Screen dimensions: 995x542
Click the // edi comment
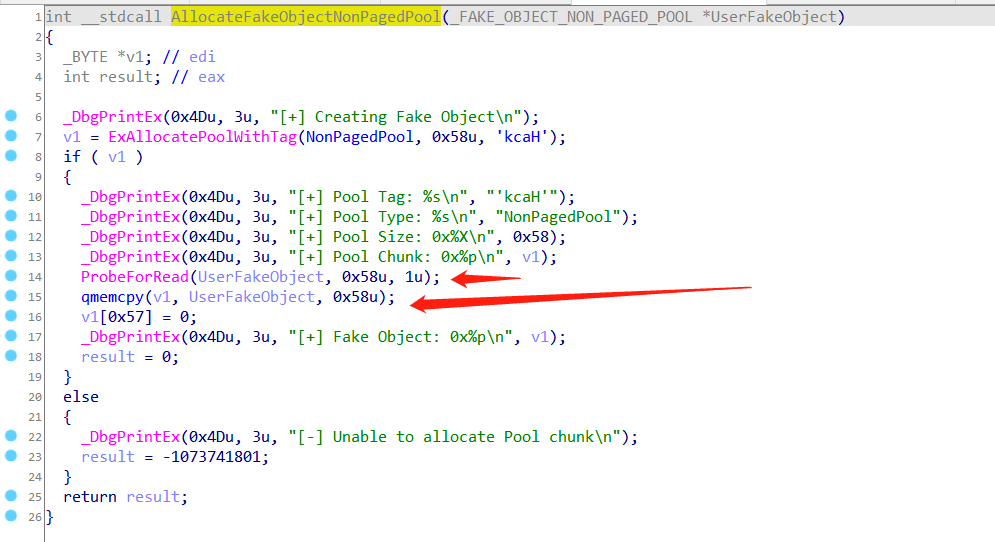coord(189,57)
